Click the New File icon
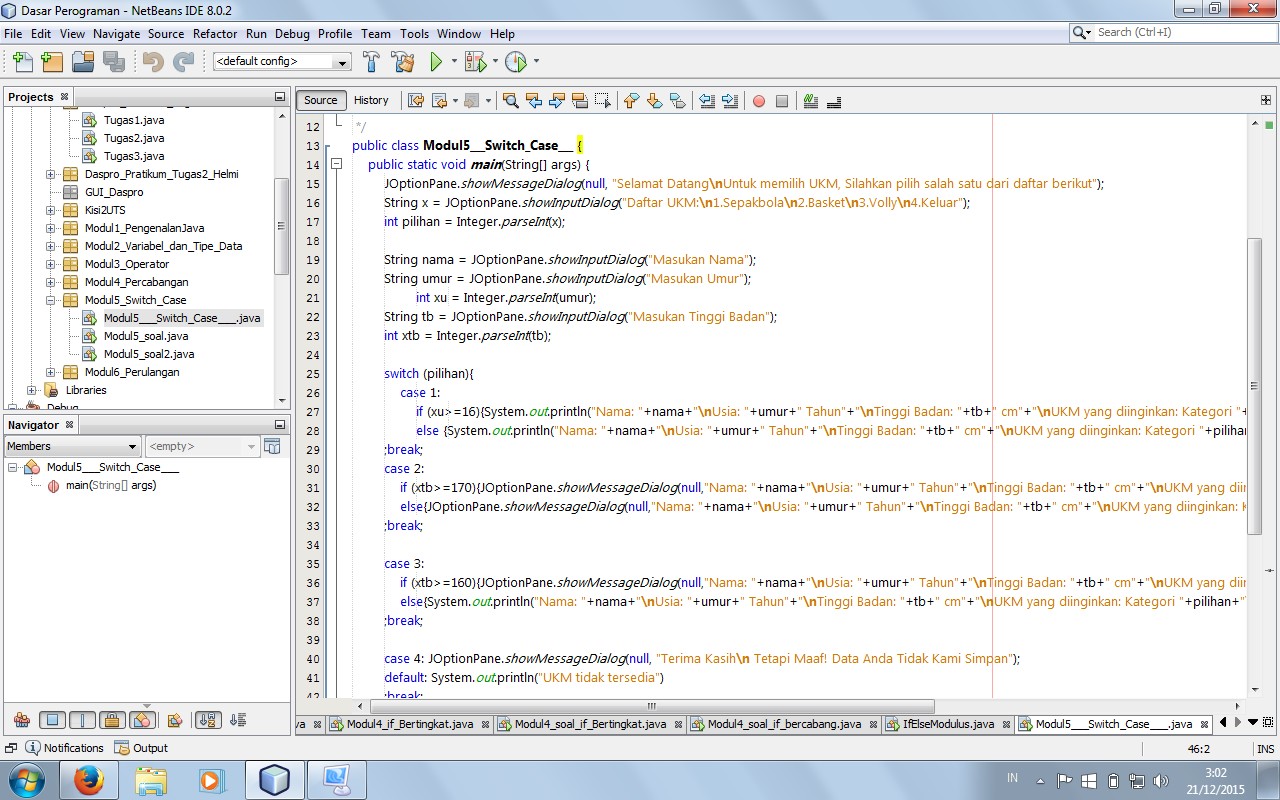The image size is (1280, 800). click(x=21, y=62)
